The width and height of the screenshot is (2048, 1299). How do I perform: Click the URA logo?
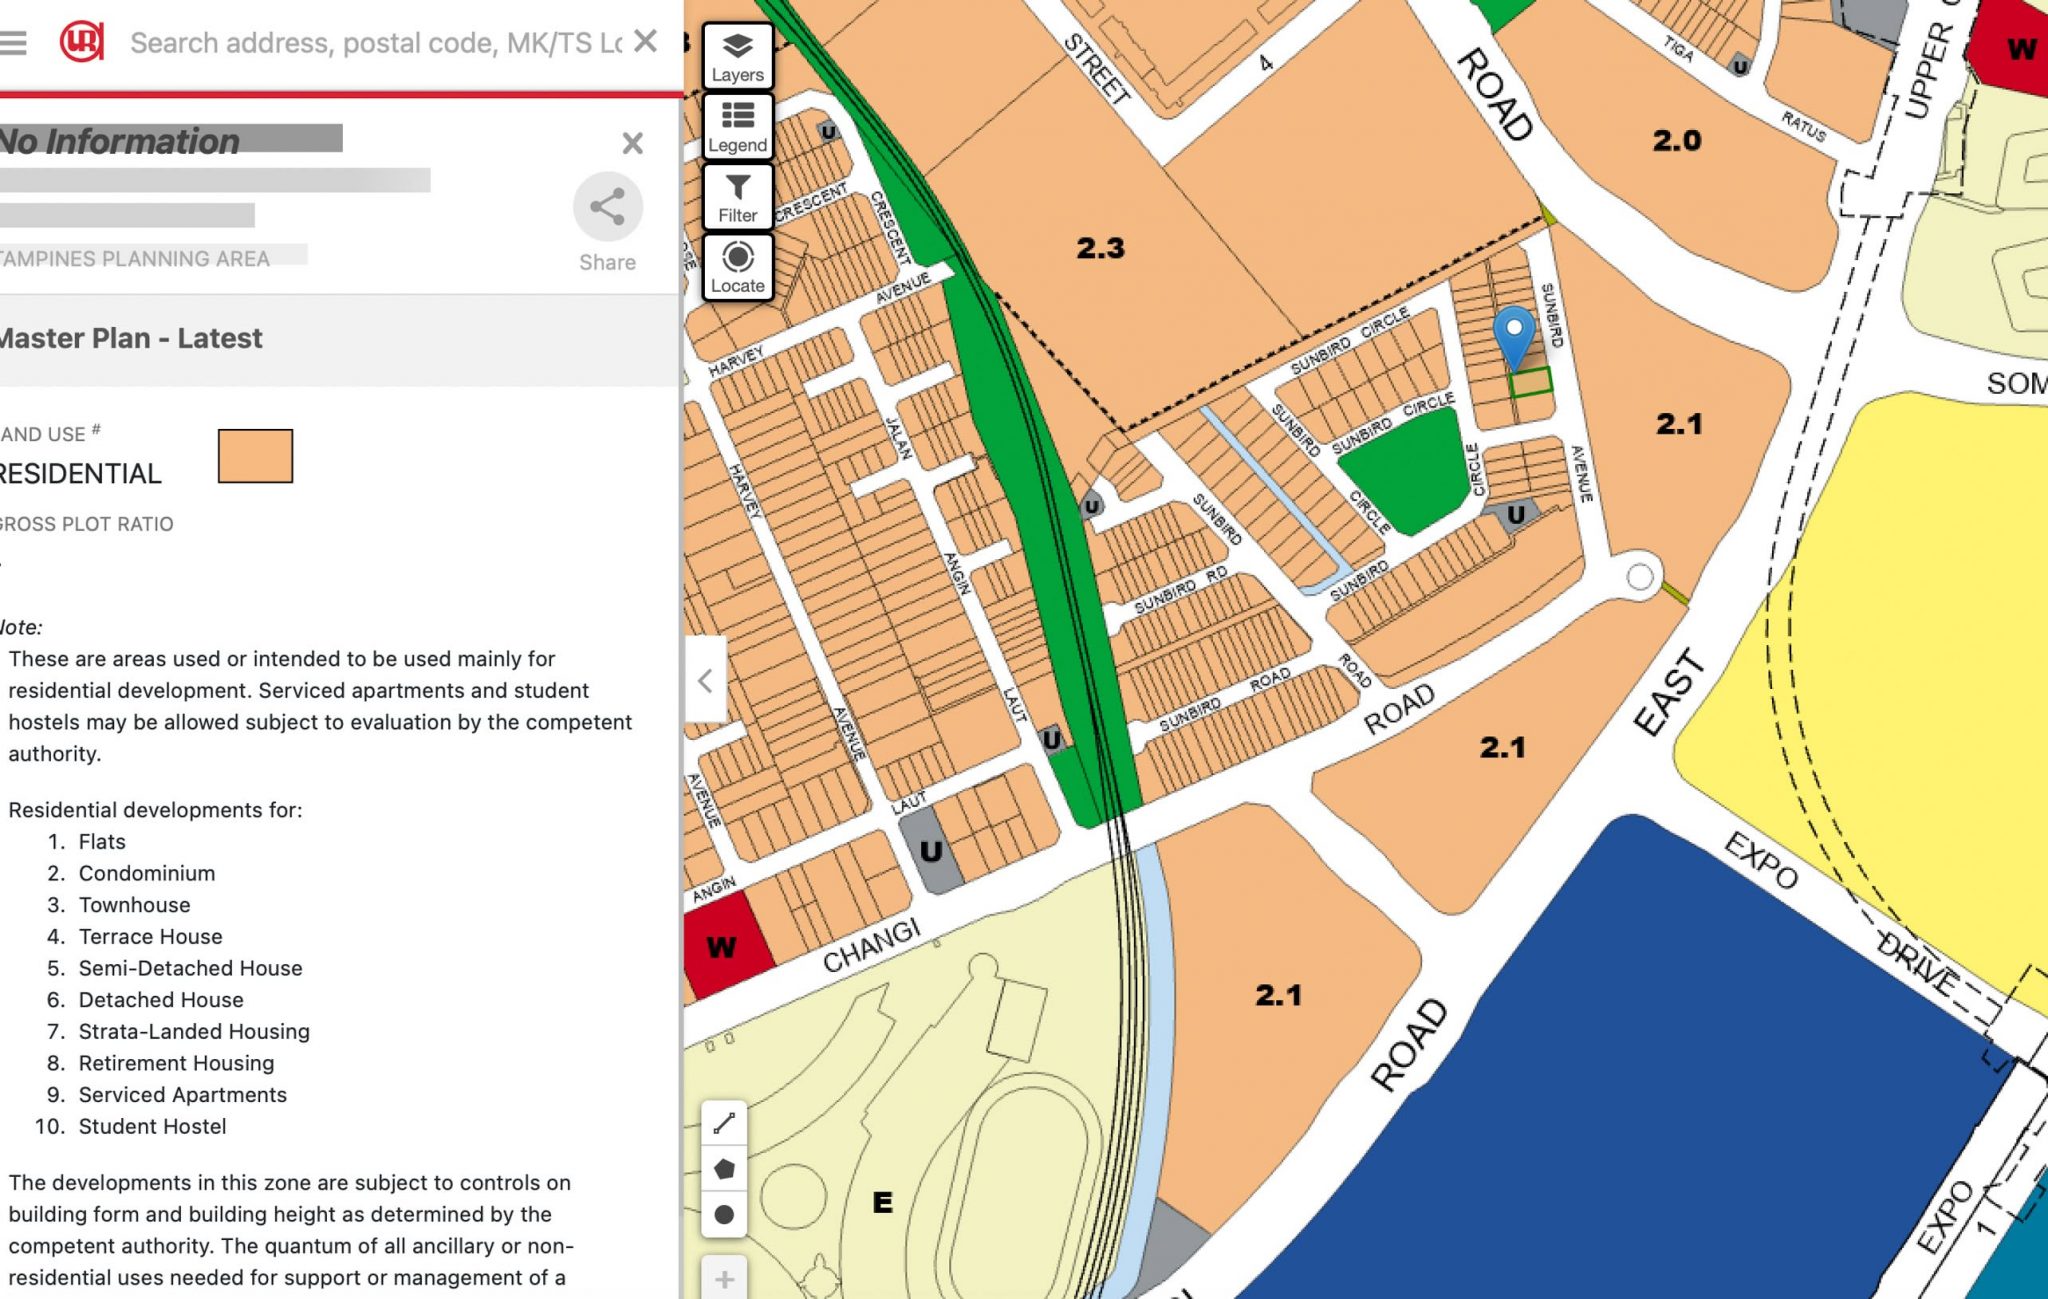point(81,42)
